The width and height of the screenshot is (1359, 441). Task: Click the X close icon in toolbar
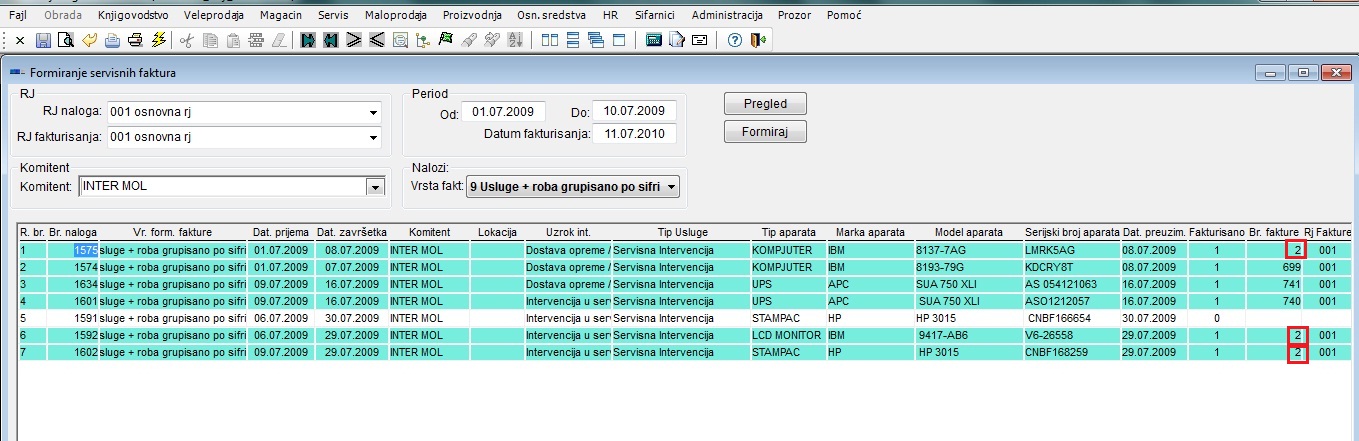[20, 41]
